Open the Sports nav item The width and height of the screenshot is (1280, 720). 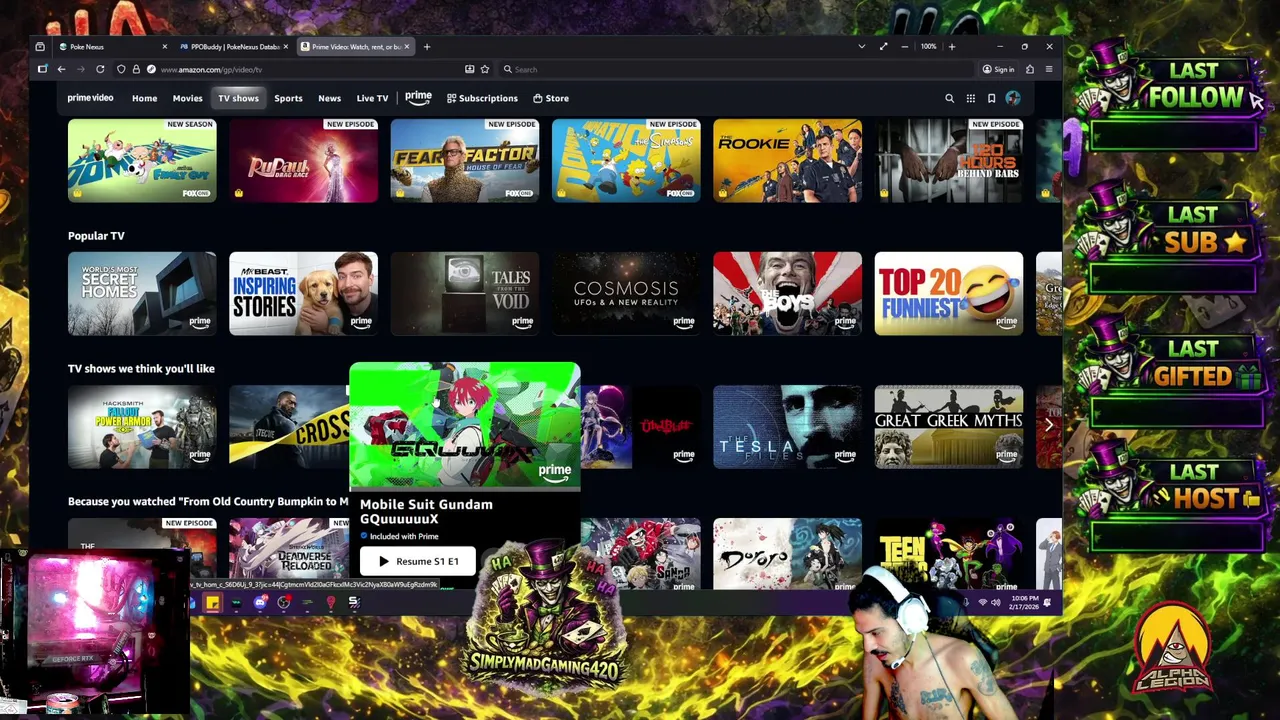click(x=288, y=98)
